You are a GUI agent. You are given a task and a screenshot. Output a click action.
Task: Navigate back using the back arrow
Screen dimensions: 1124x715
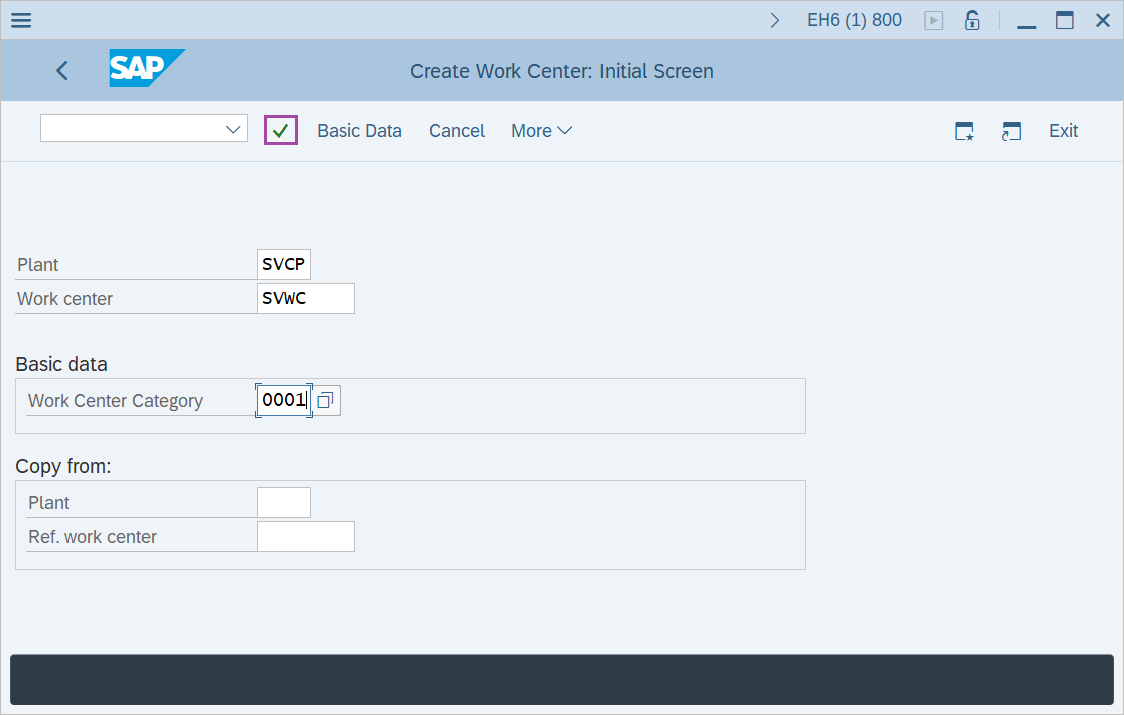tap(61, 70)
